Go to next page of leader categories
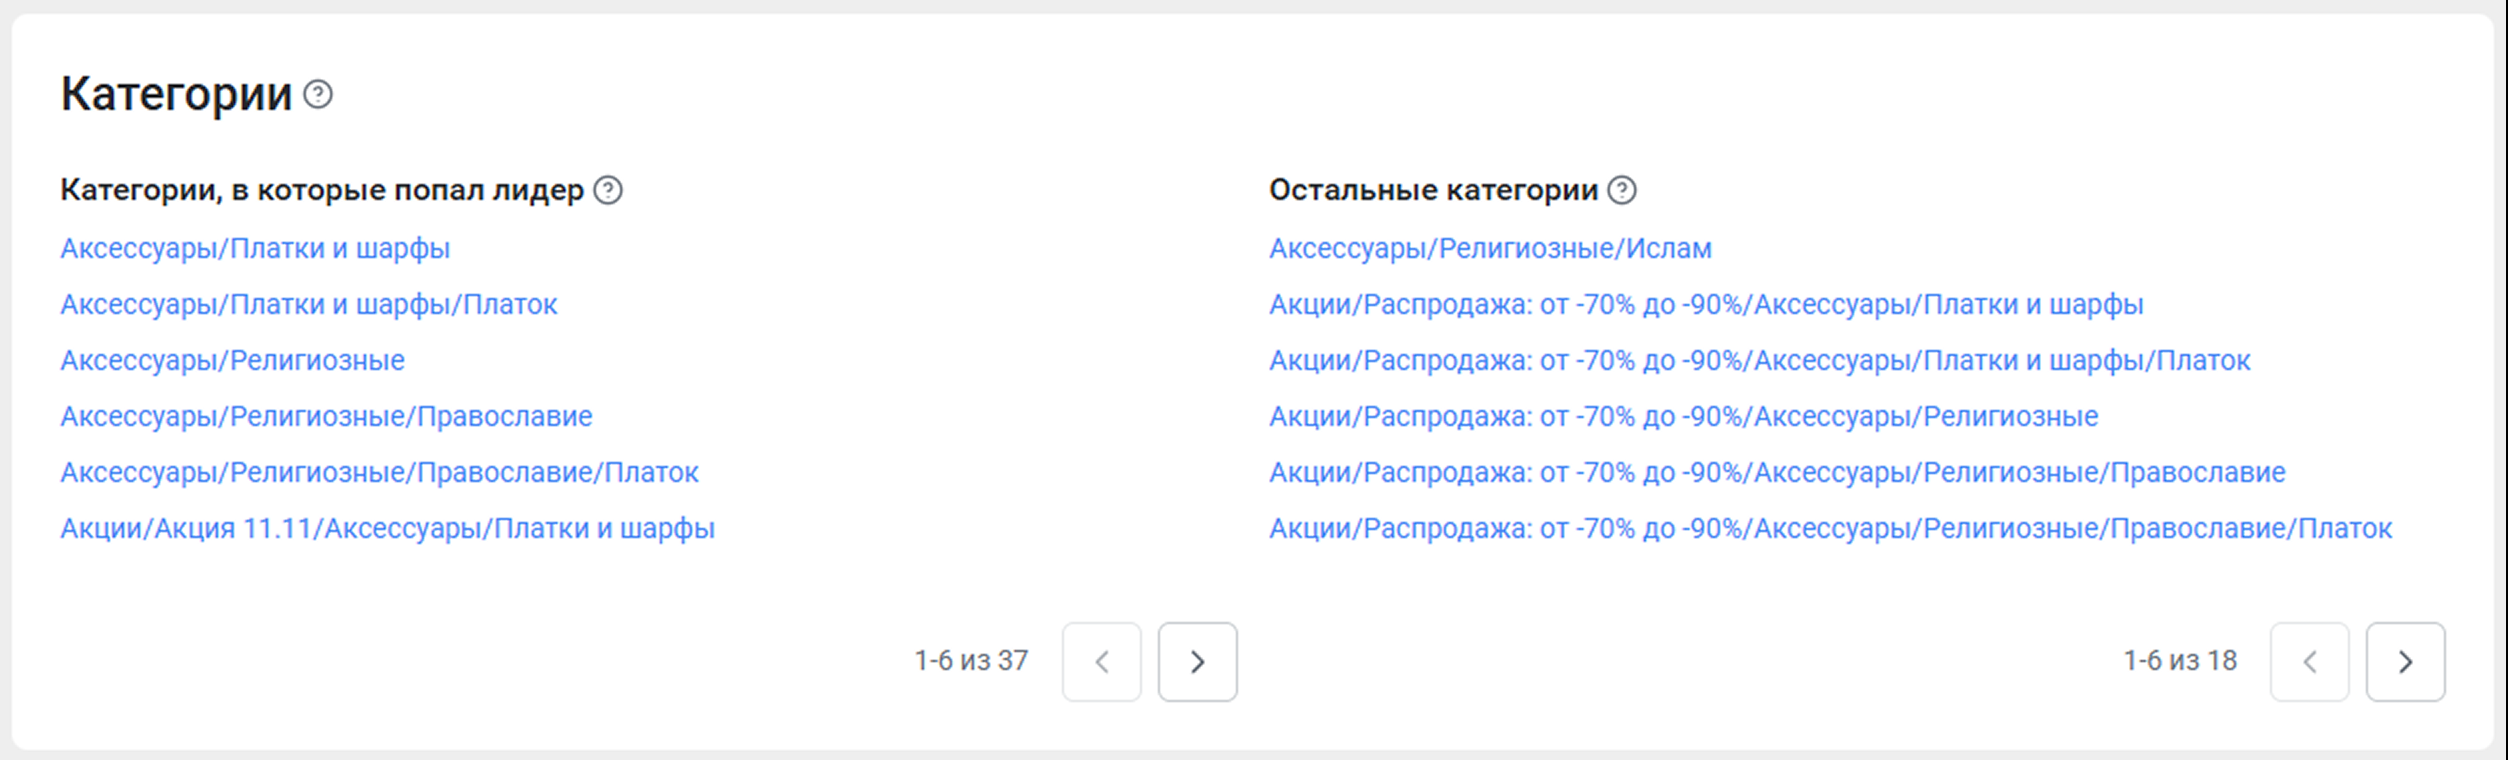Image resolution: width=2508 pixels, height=760 pixels. coord(1197,662)
